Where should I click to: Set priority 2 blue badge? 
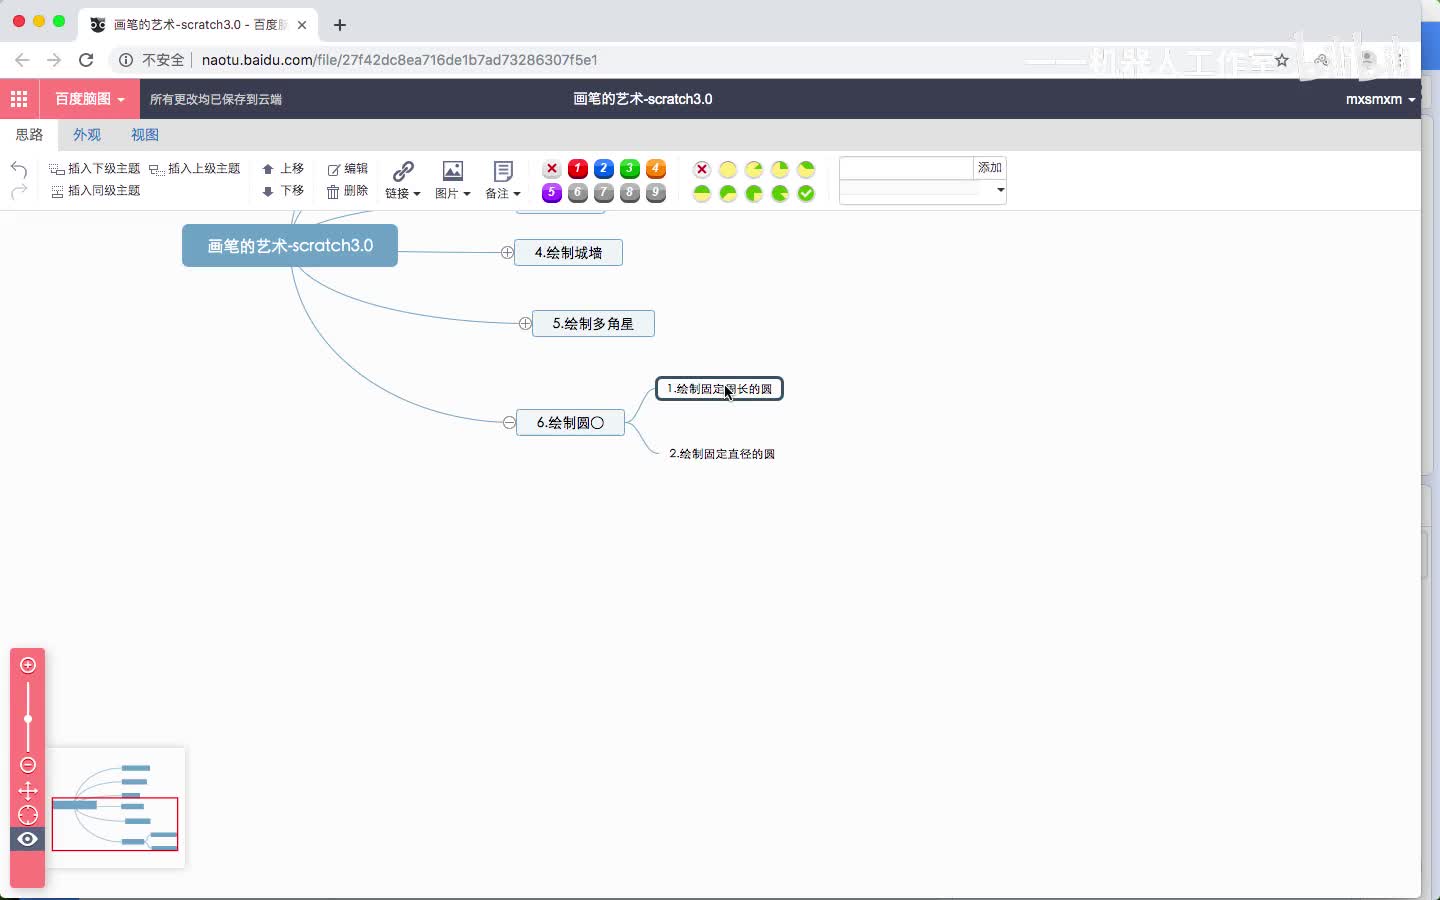[x=604, y=169]
